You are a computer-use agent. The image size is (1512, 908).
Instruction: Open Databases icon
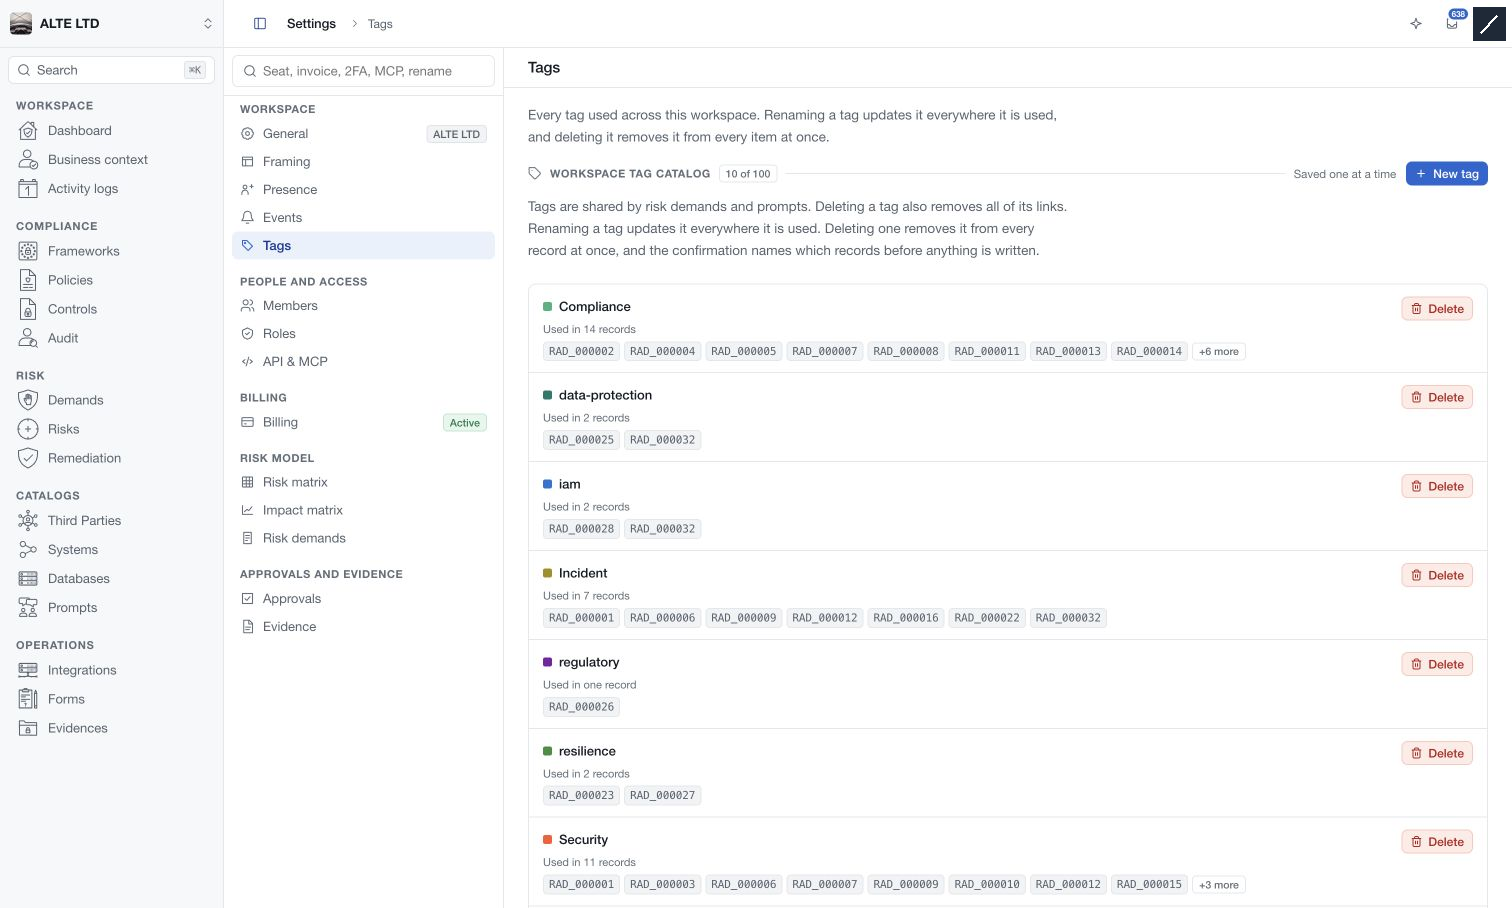point(28,579)
